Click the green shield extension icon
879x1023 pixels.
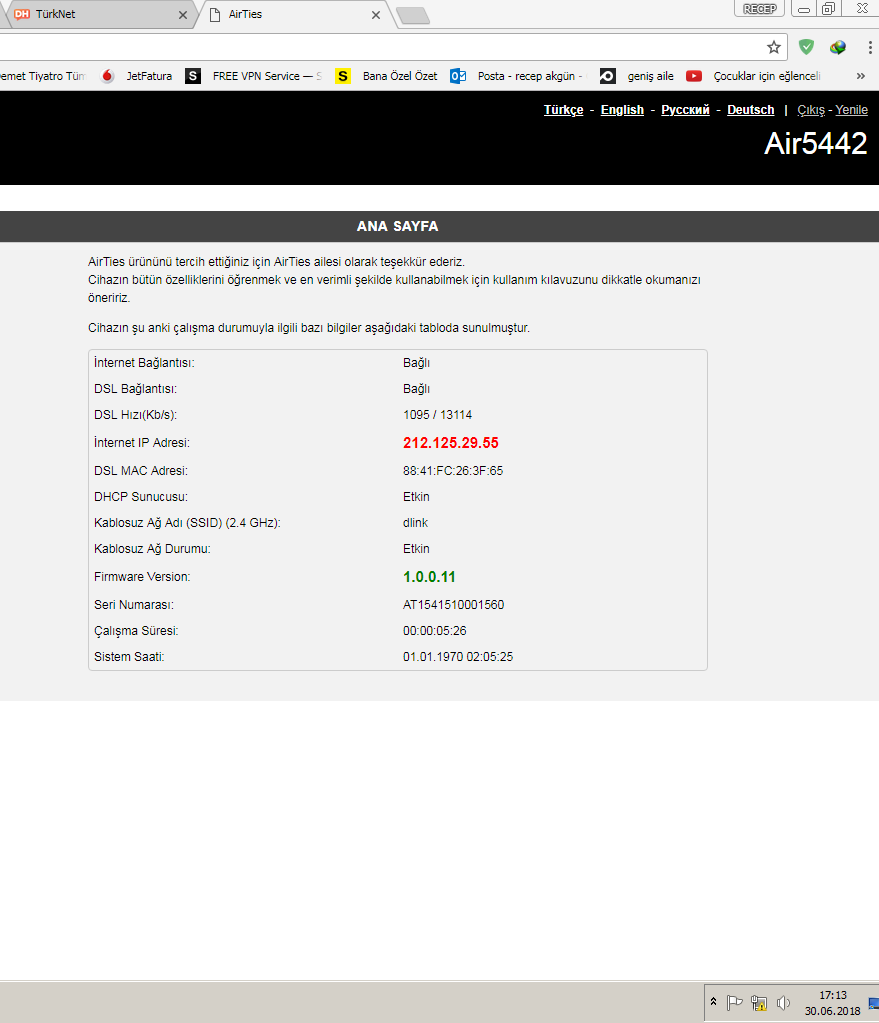coord(807,47)
